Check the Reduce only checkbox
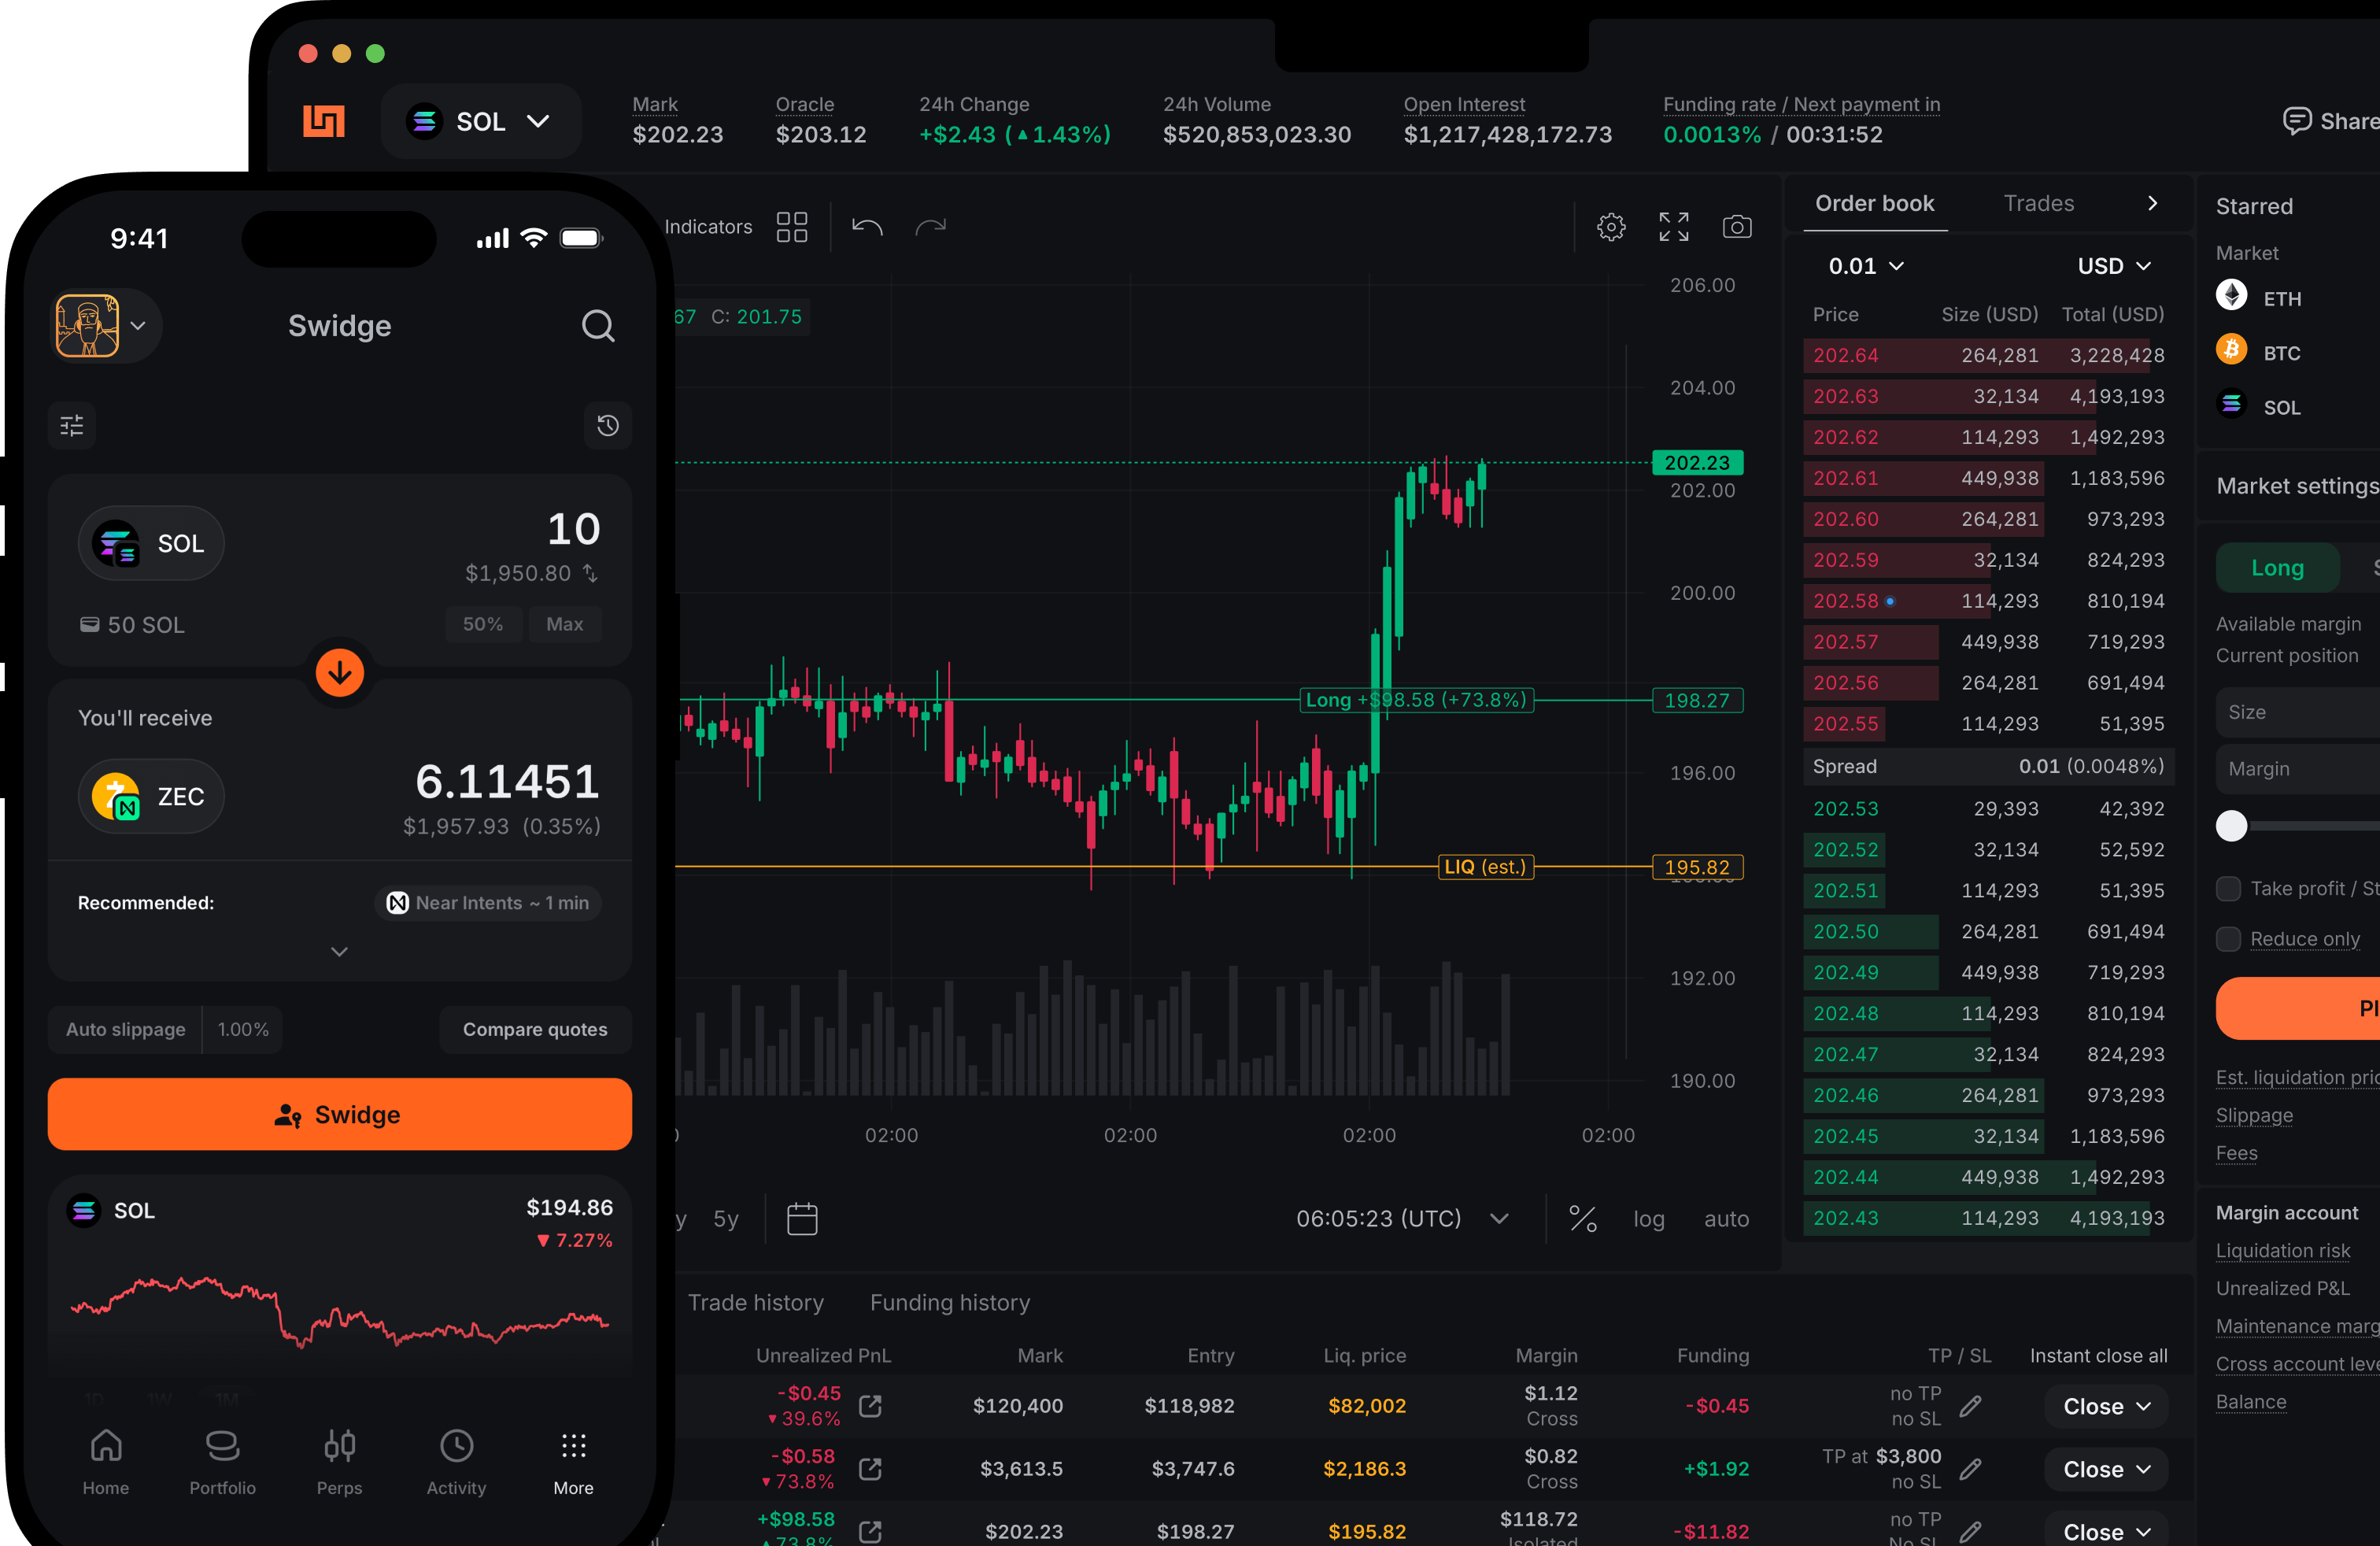 (x=2228, y=939)
